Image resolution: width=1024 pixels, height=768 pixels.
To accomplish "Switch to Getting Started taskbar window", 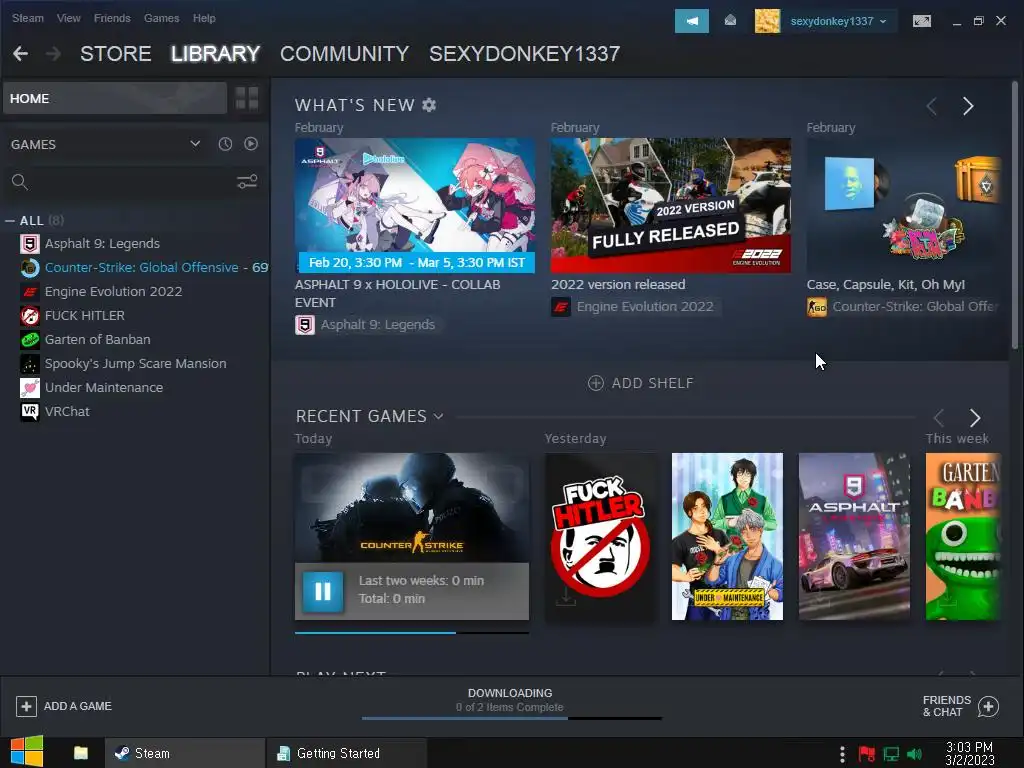I will tap(346, 753).
